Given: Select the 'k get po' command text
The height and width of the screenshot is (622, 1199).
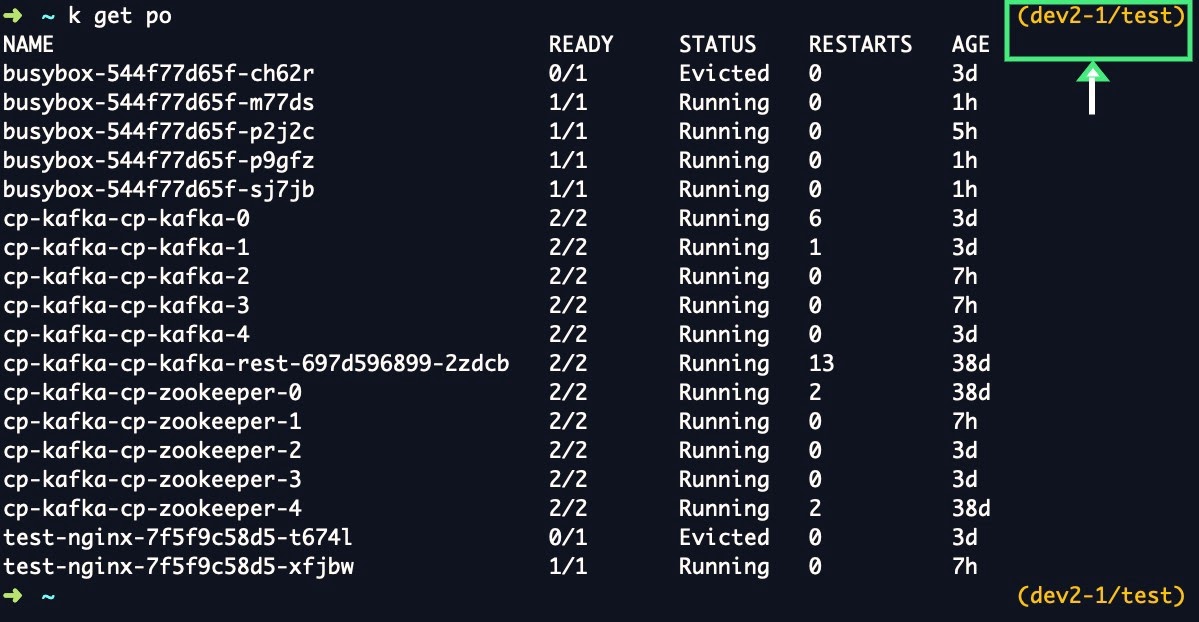Looking at the screenshot, I should [x=119, y=16].
